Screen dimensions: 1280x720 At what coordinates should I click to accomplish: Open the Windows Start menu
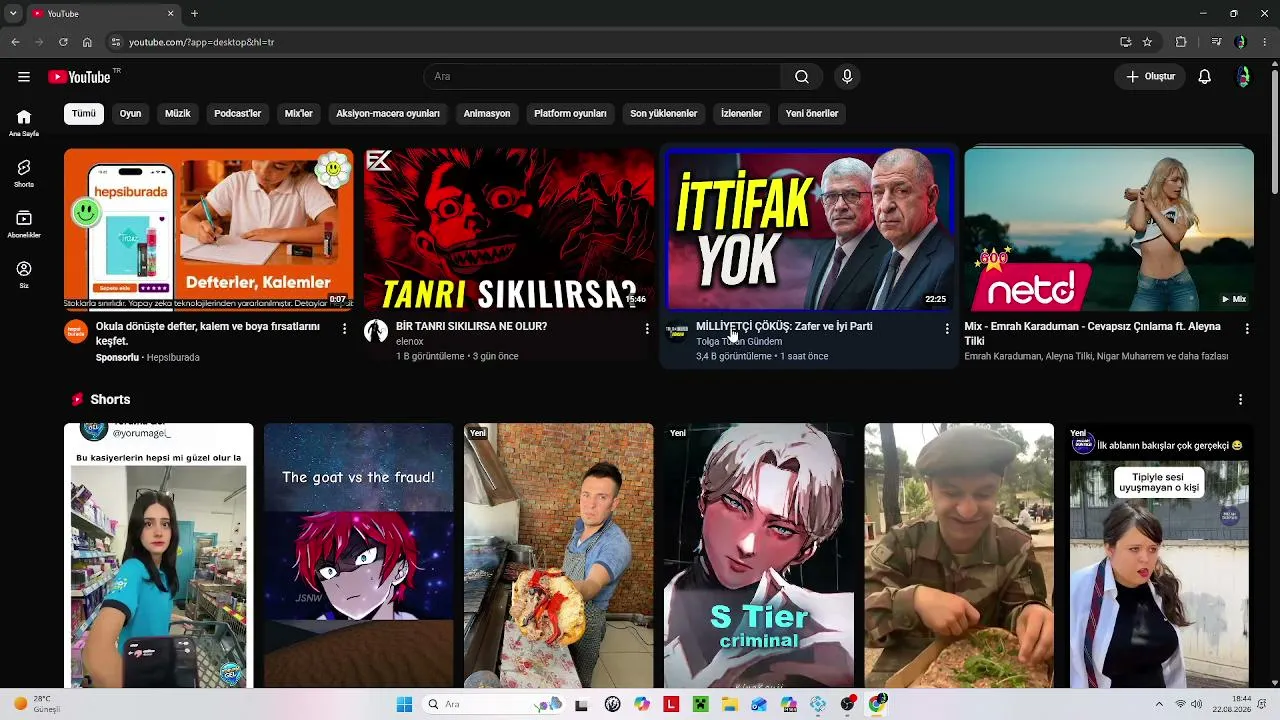[404, 704]
